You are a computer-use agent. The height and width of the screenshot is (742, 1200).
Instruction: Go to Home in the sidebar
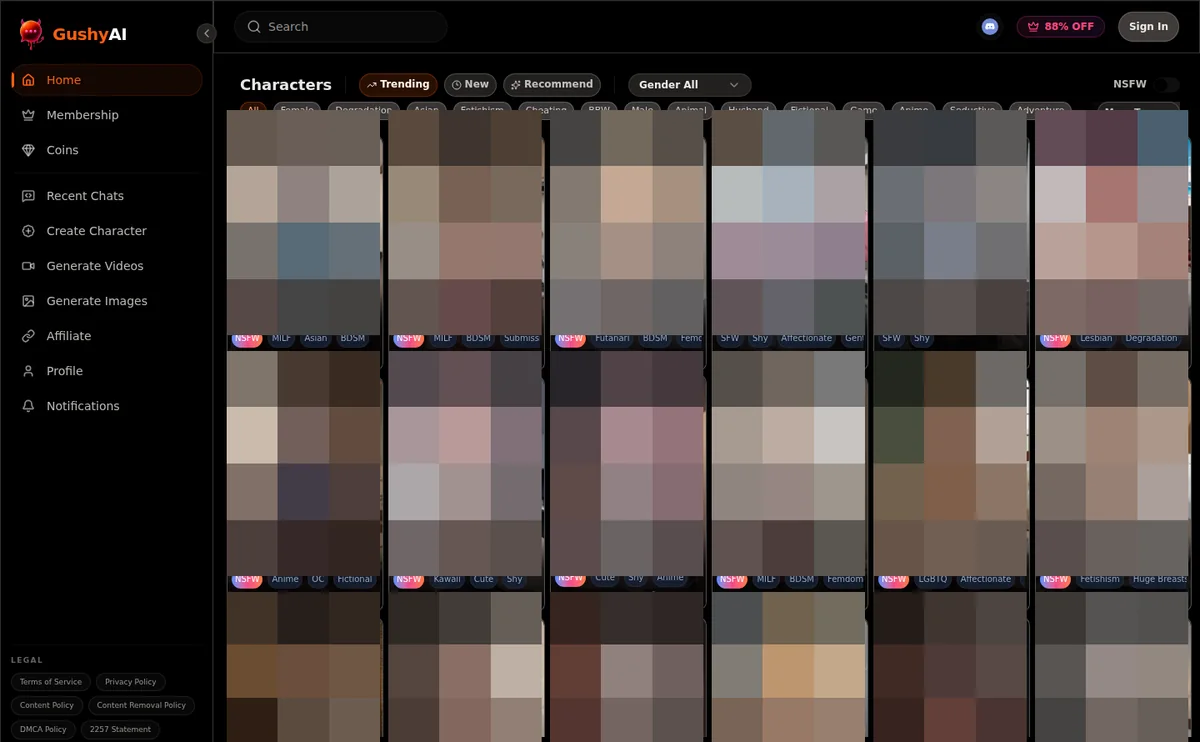point(107,80)
